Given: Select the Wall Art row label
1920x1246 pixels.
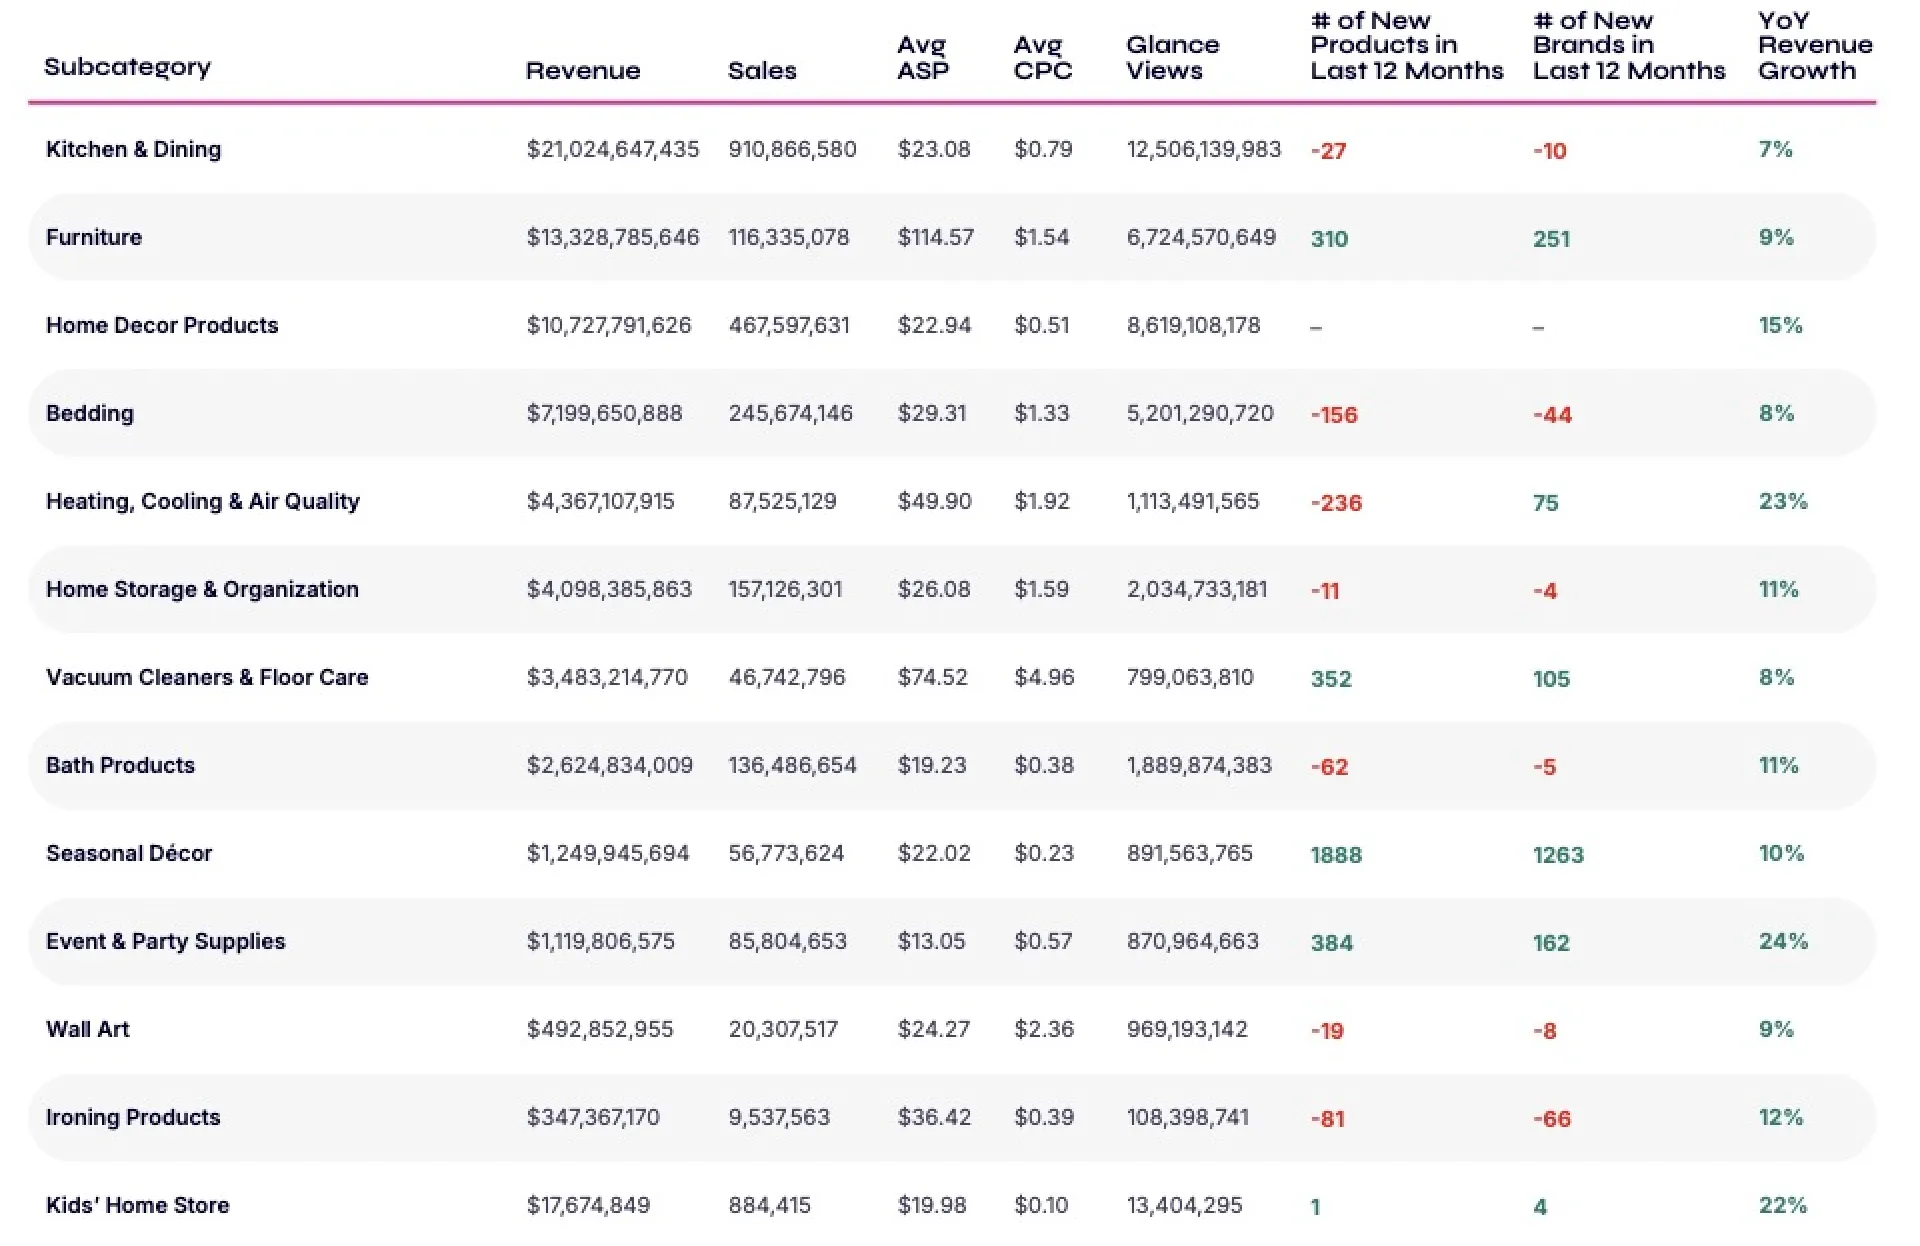Looking at the screenshot, I should coord(88,1029).
